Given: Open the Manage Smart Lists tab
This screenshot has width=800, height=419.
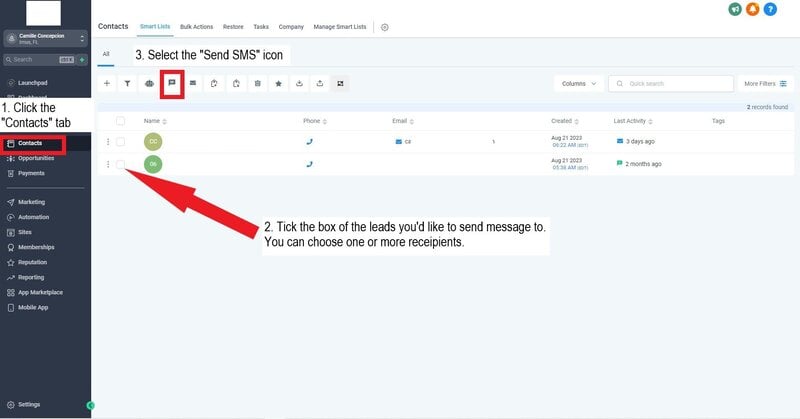Looking at the screenshot, I should pos(340,27).
